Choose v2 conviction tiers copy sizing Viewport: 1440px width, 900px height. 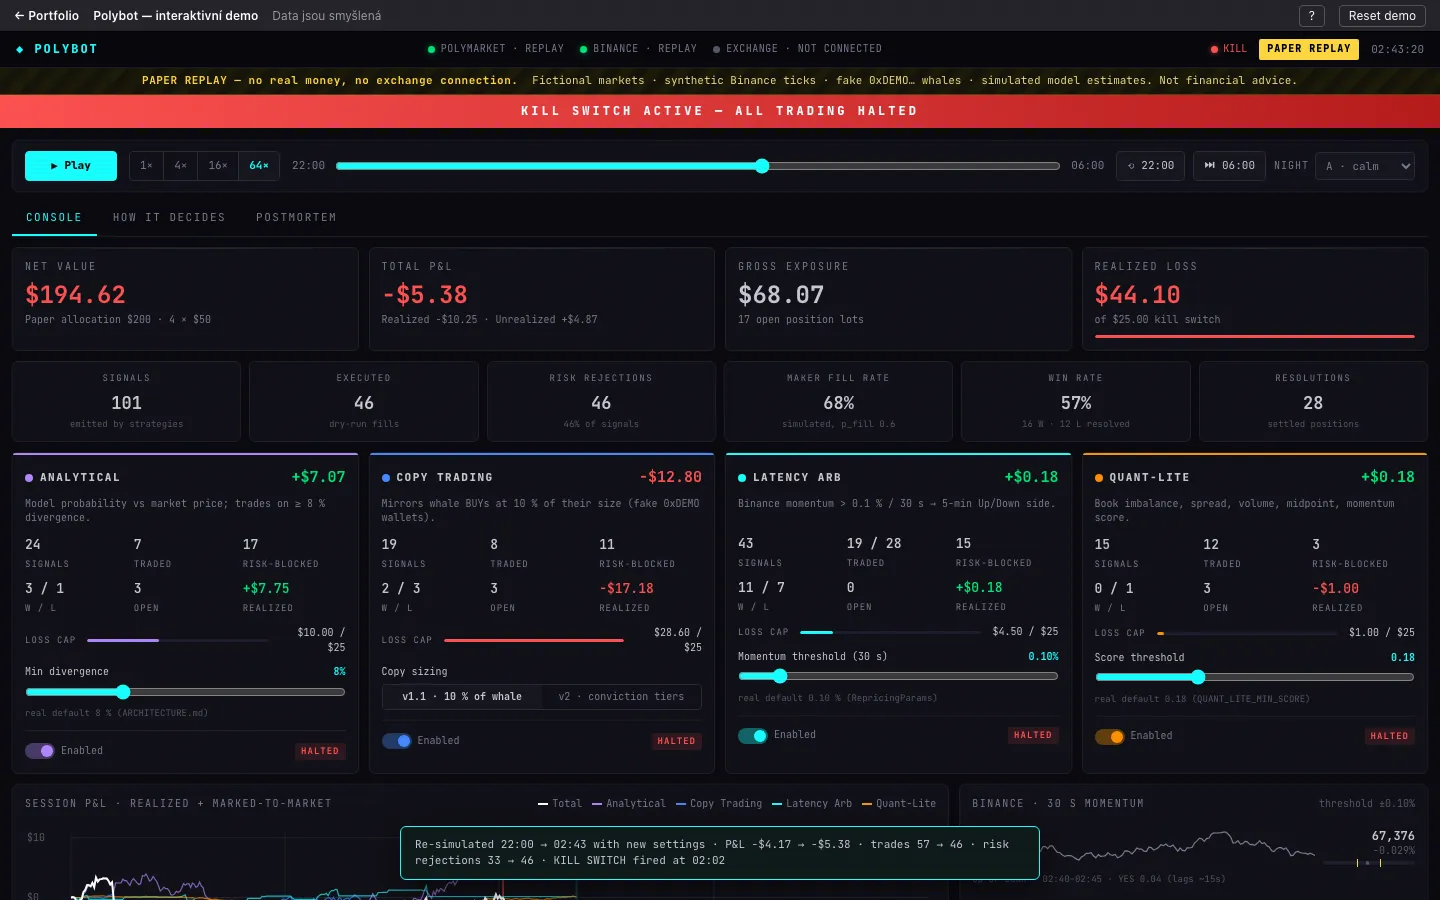(621, 697)
